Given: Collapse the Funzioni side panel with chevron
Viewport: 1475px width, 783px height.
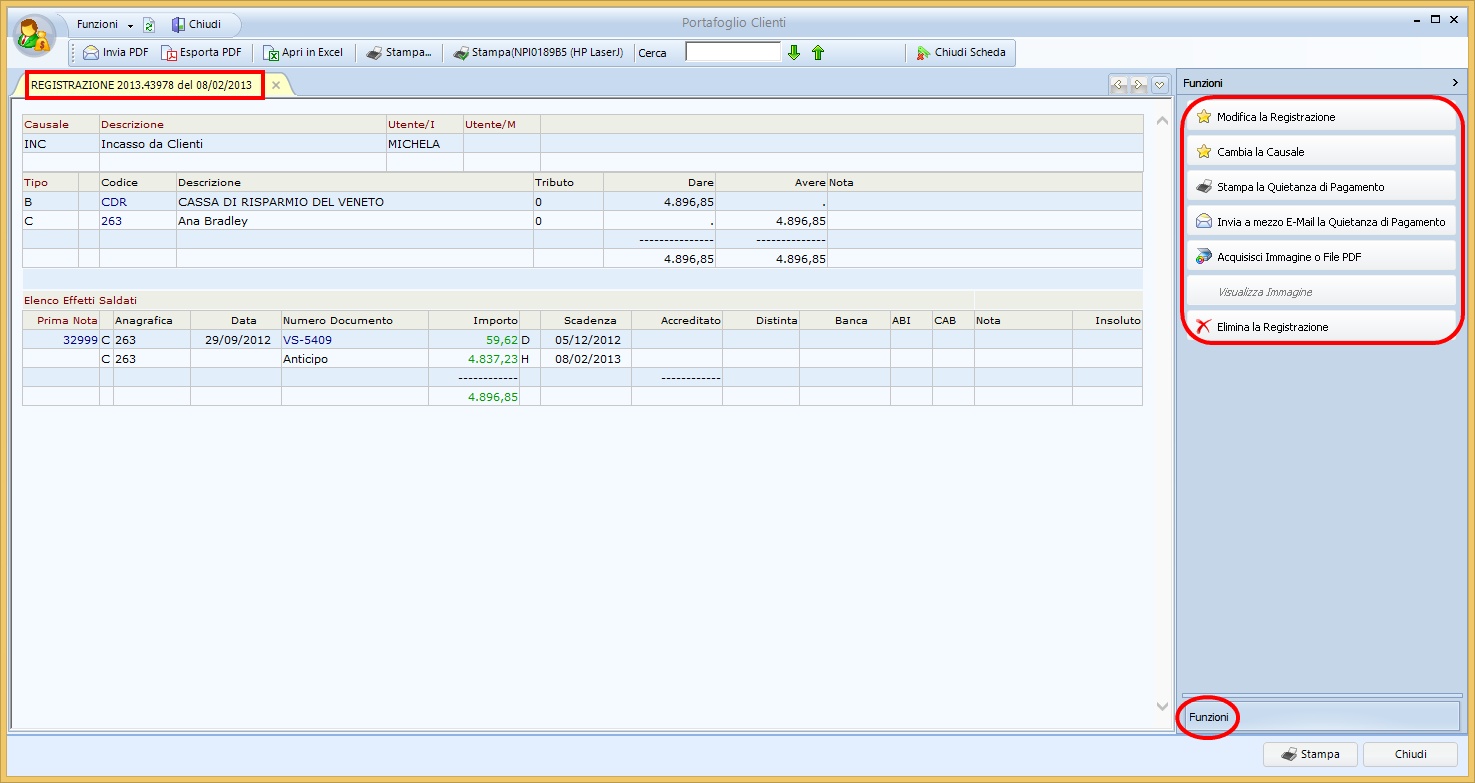Looking at the screenshot, I should 1455,83.
